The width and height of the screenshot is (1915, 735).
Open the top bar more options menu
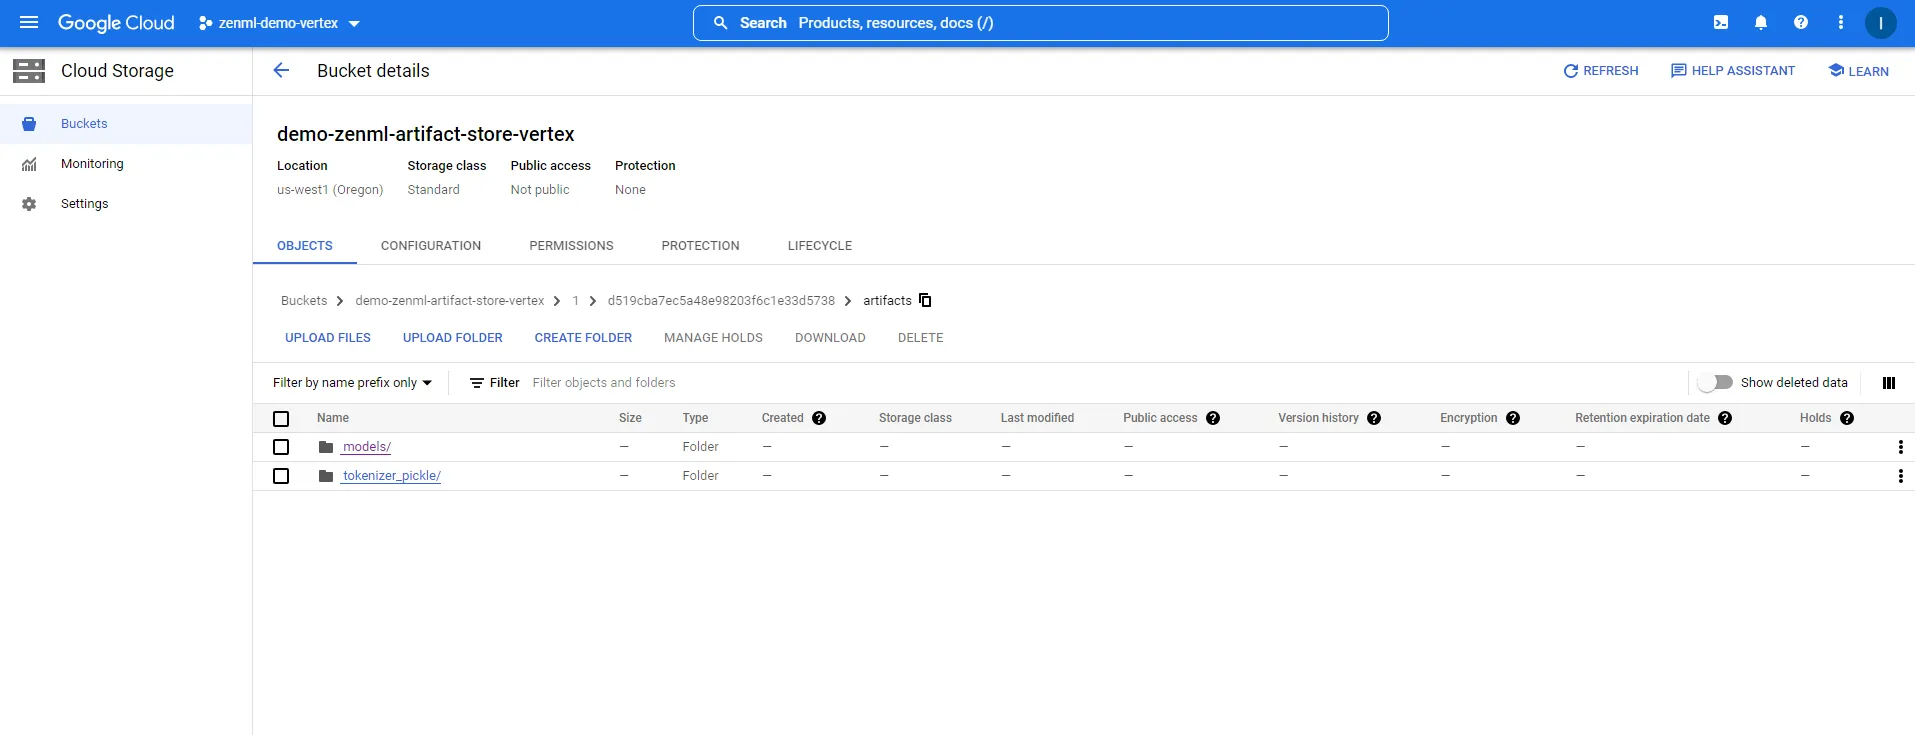click(1841, 22)
